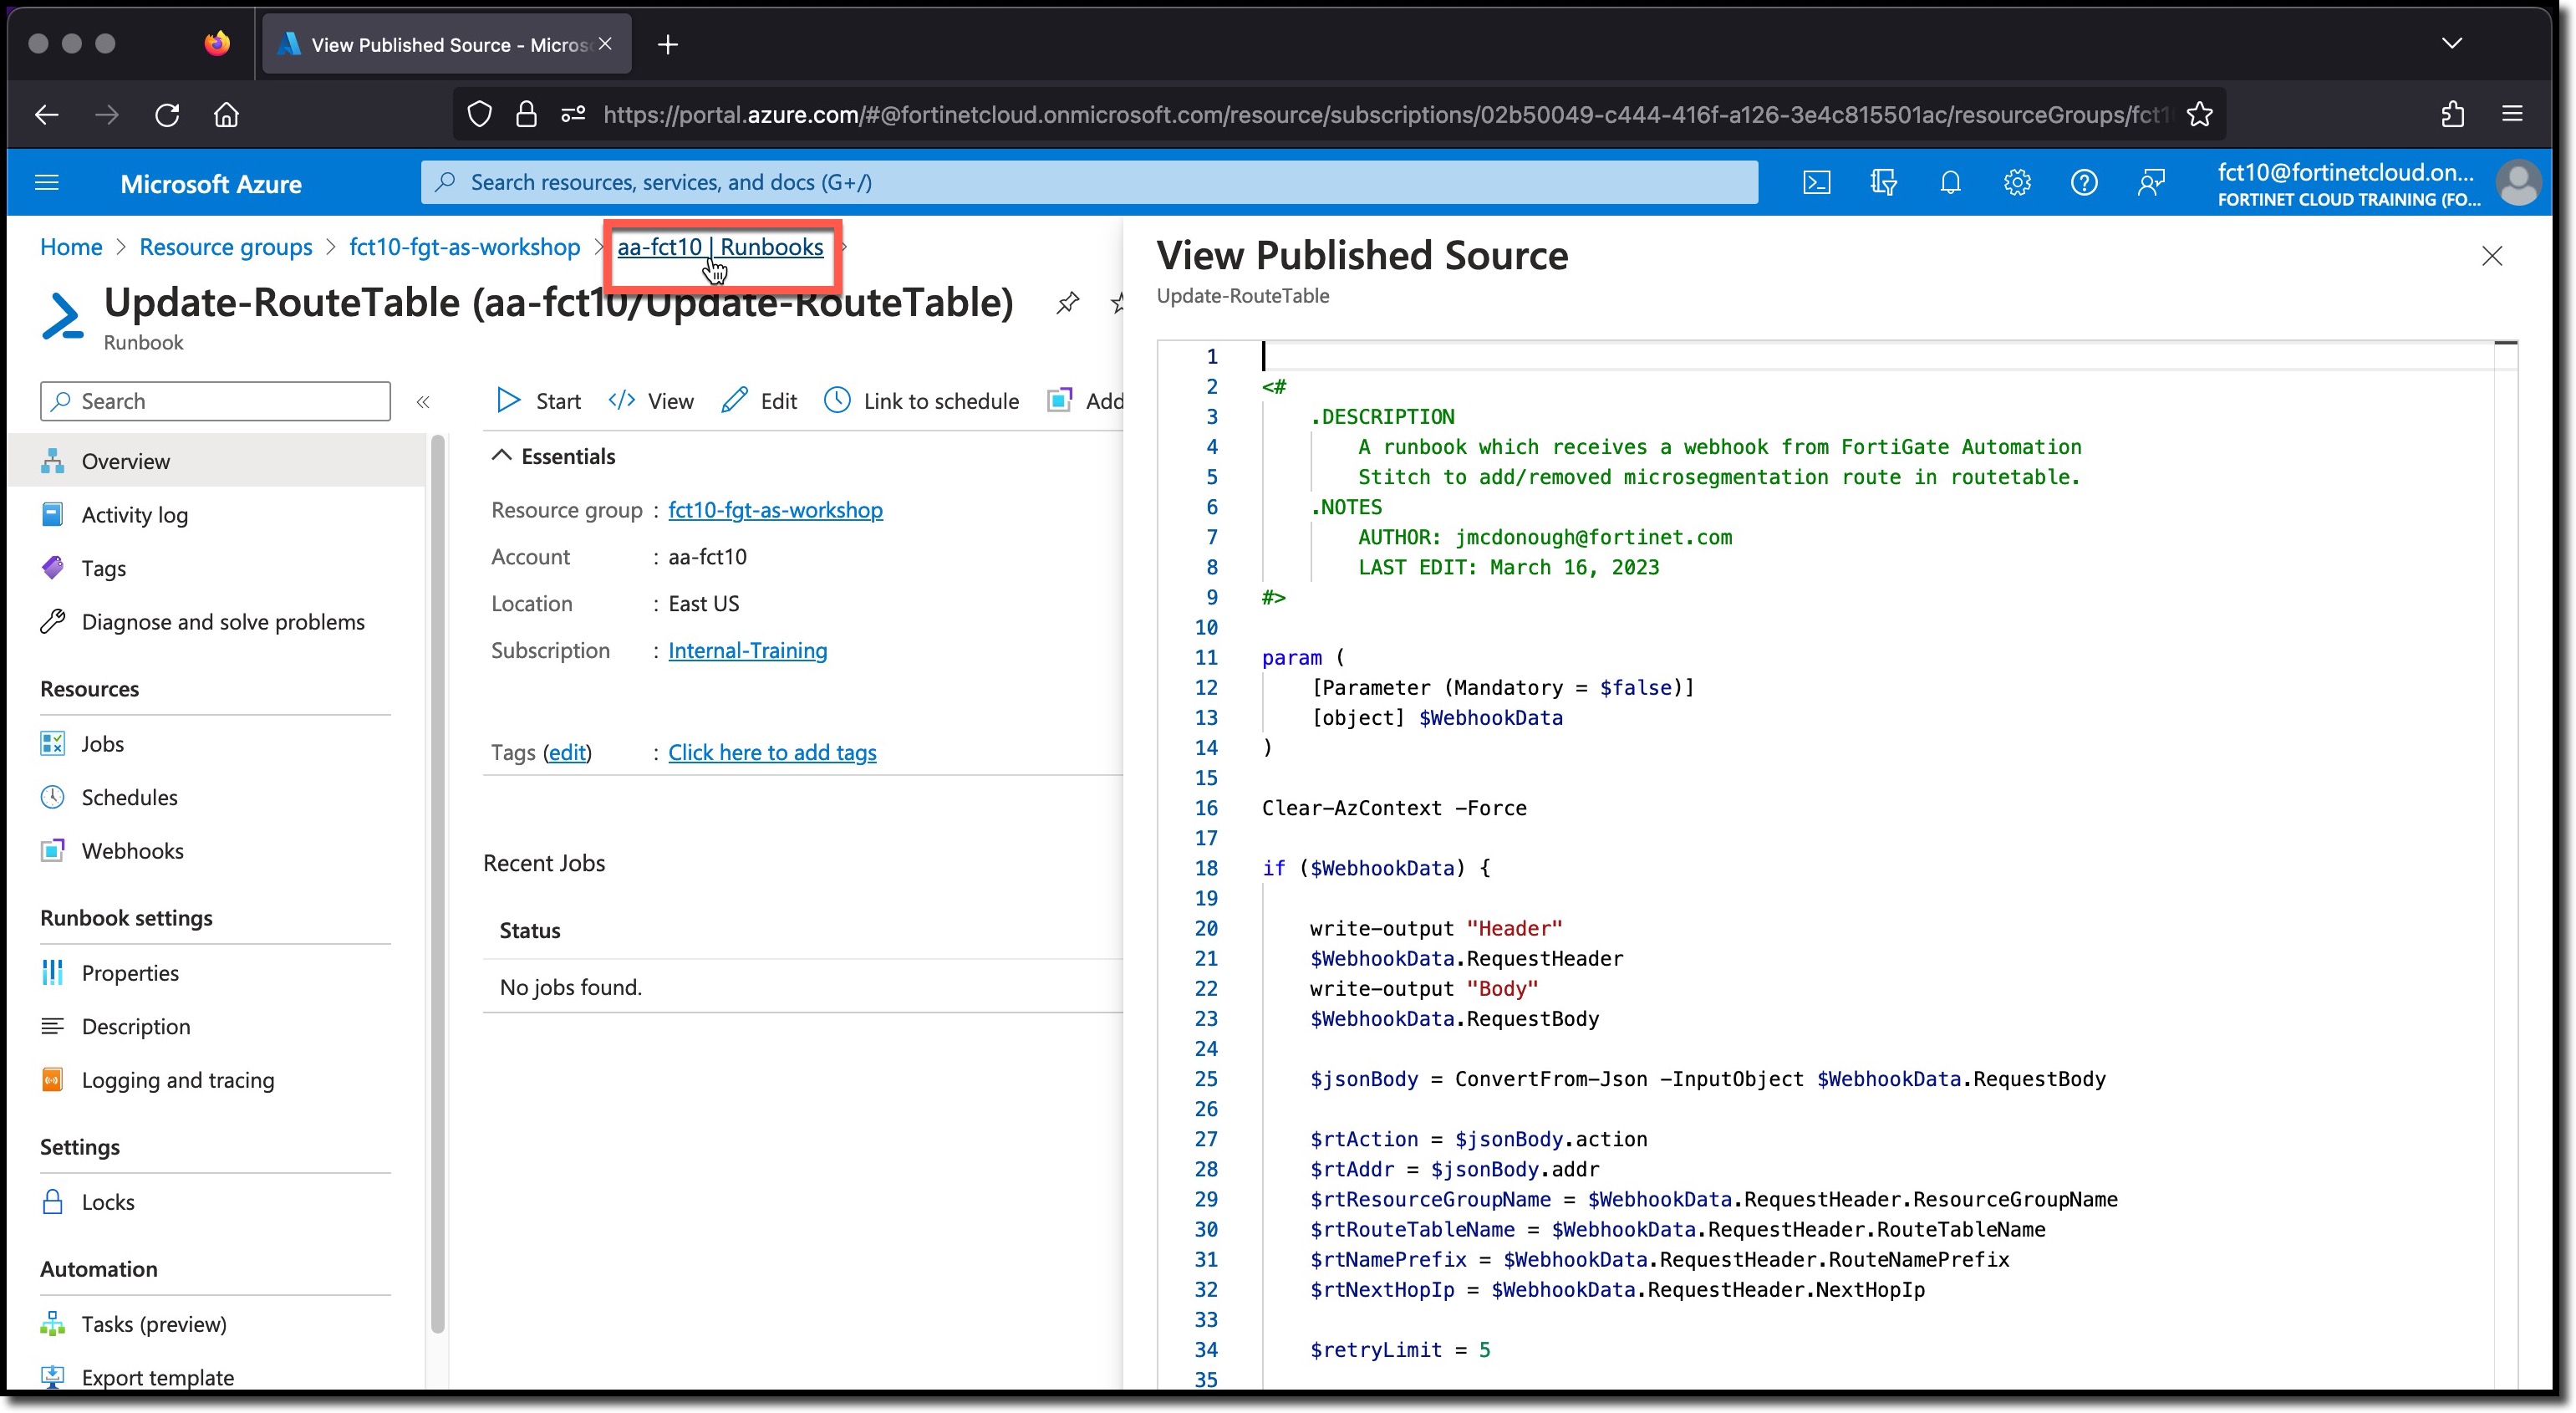This screenshot has width=2576, height=1413.
Task: Click the View toolbar button
Action: click(651, 401)
